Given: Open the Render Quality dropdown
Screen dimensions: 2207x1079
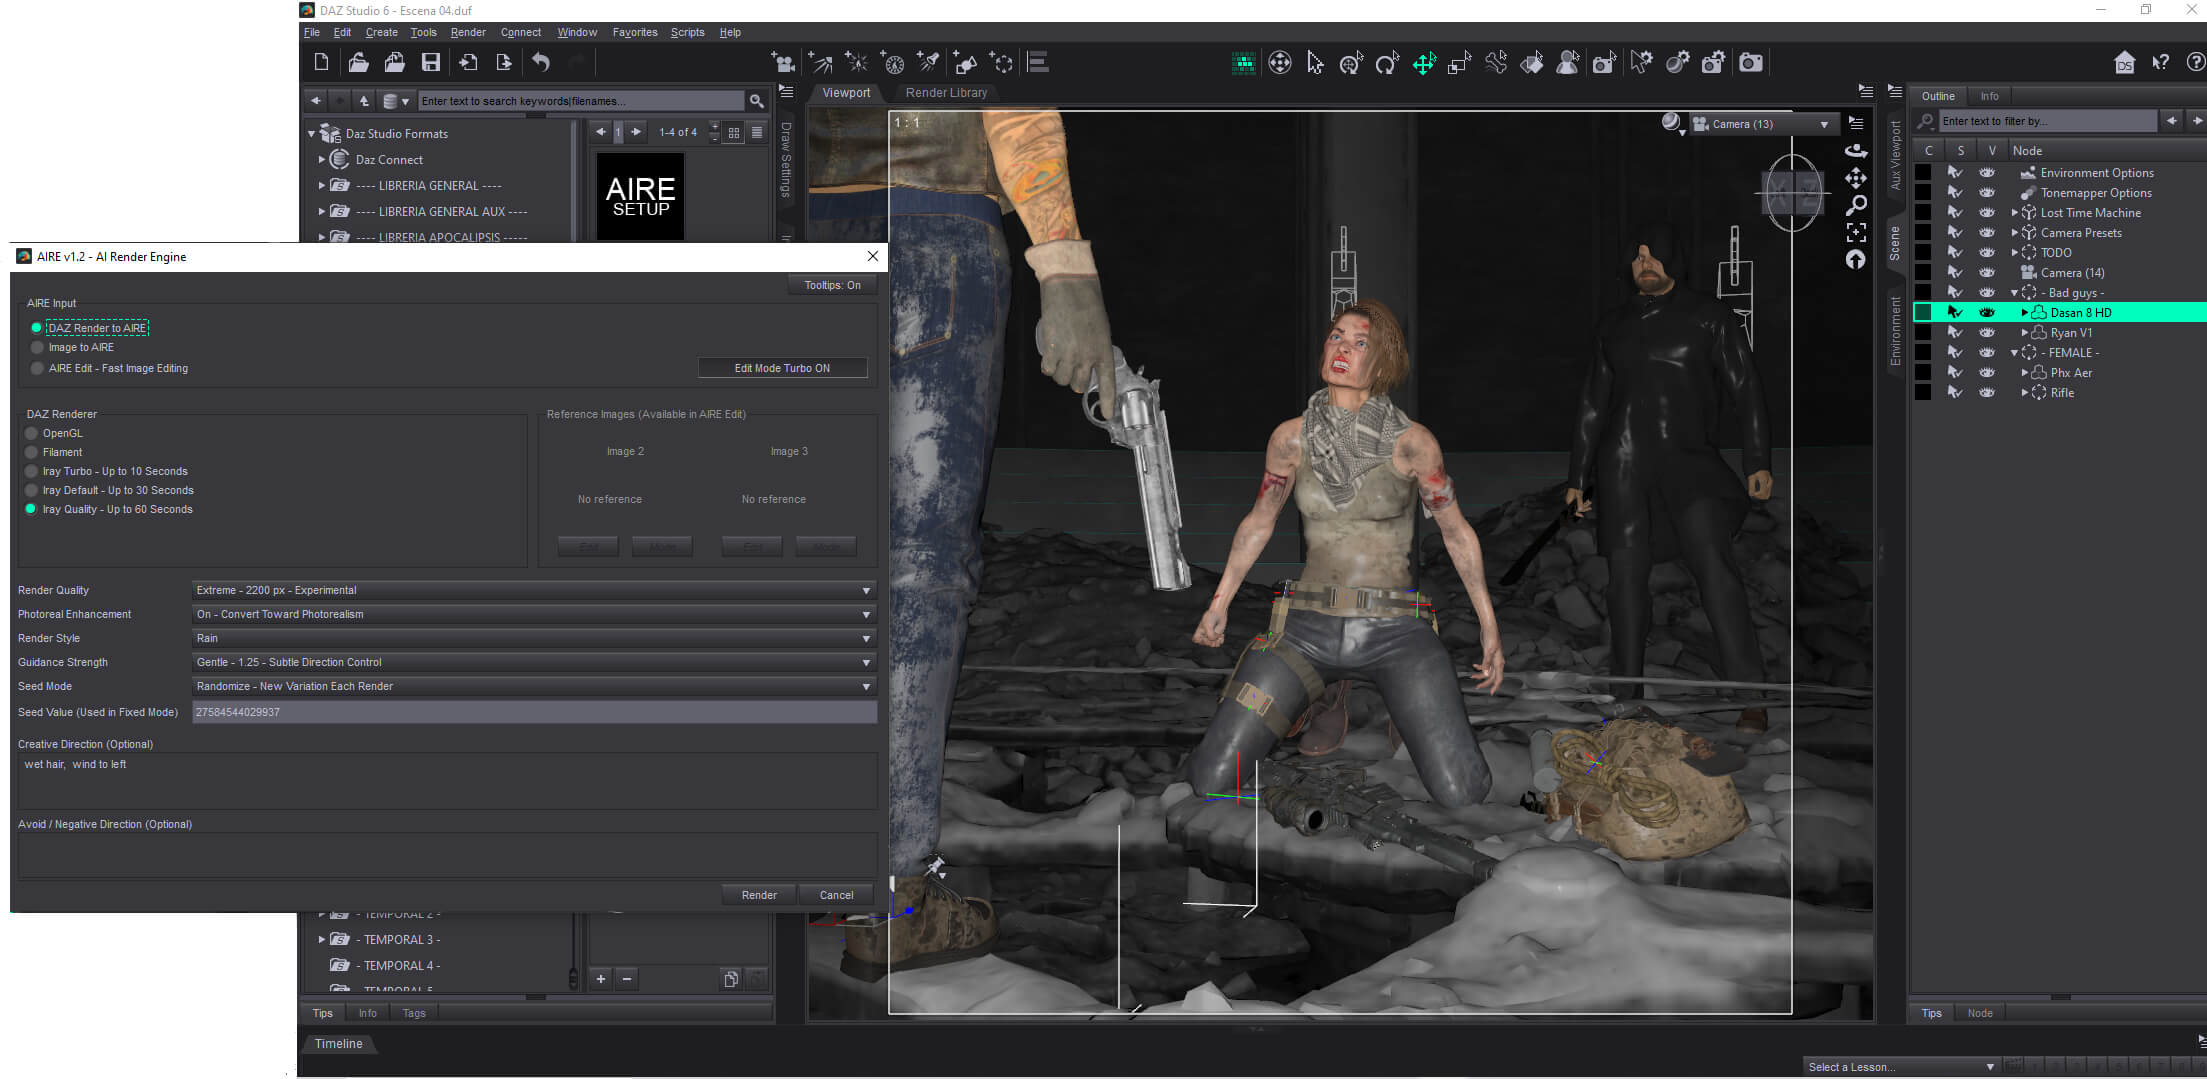Looking at the screenshot, I should click(534, 590).
